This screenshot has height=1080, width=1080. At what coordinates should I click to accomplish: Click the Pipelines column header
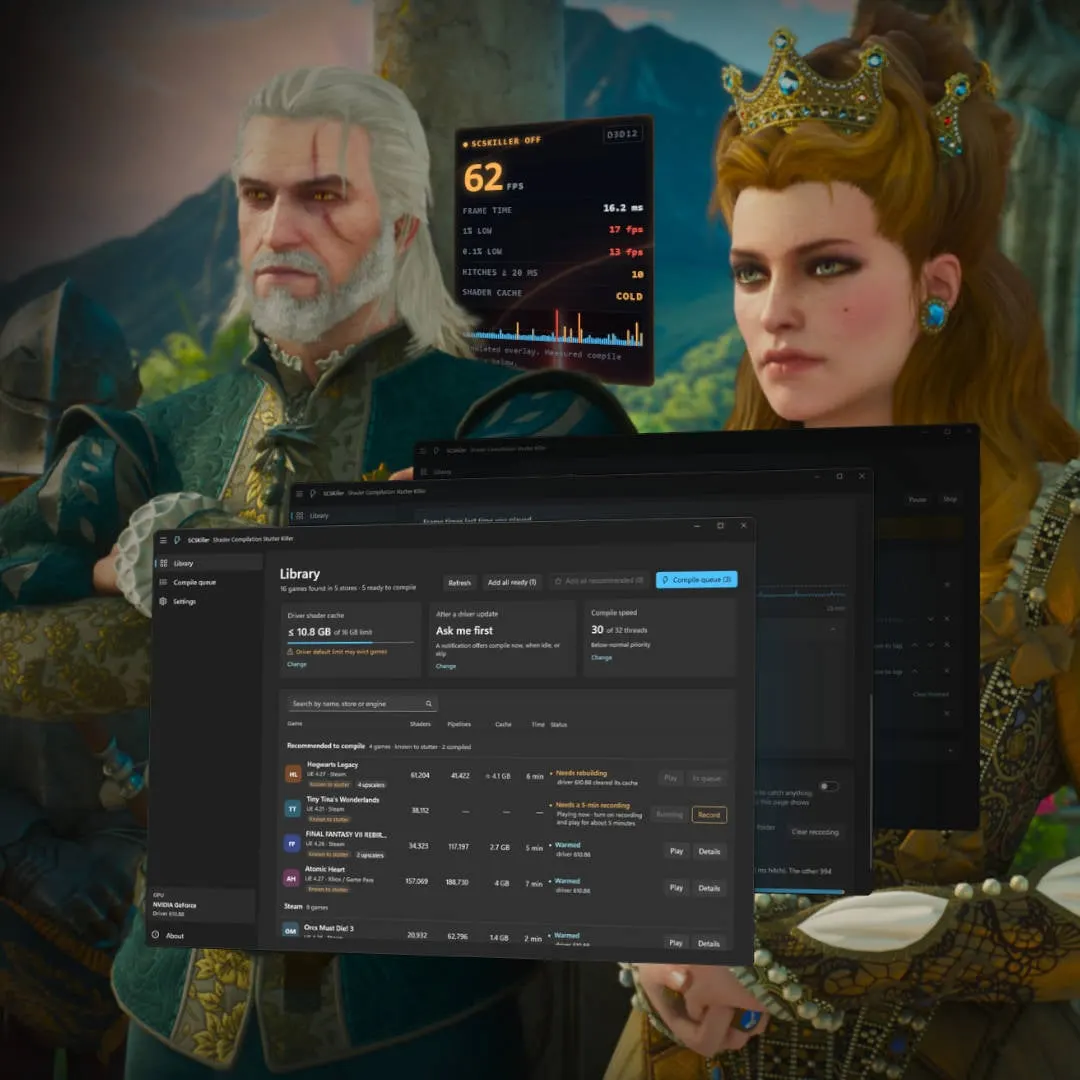coord(459,724)
